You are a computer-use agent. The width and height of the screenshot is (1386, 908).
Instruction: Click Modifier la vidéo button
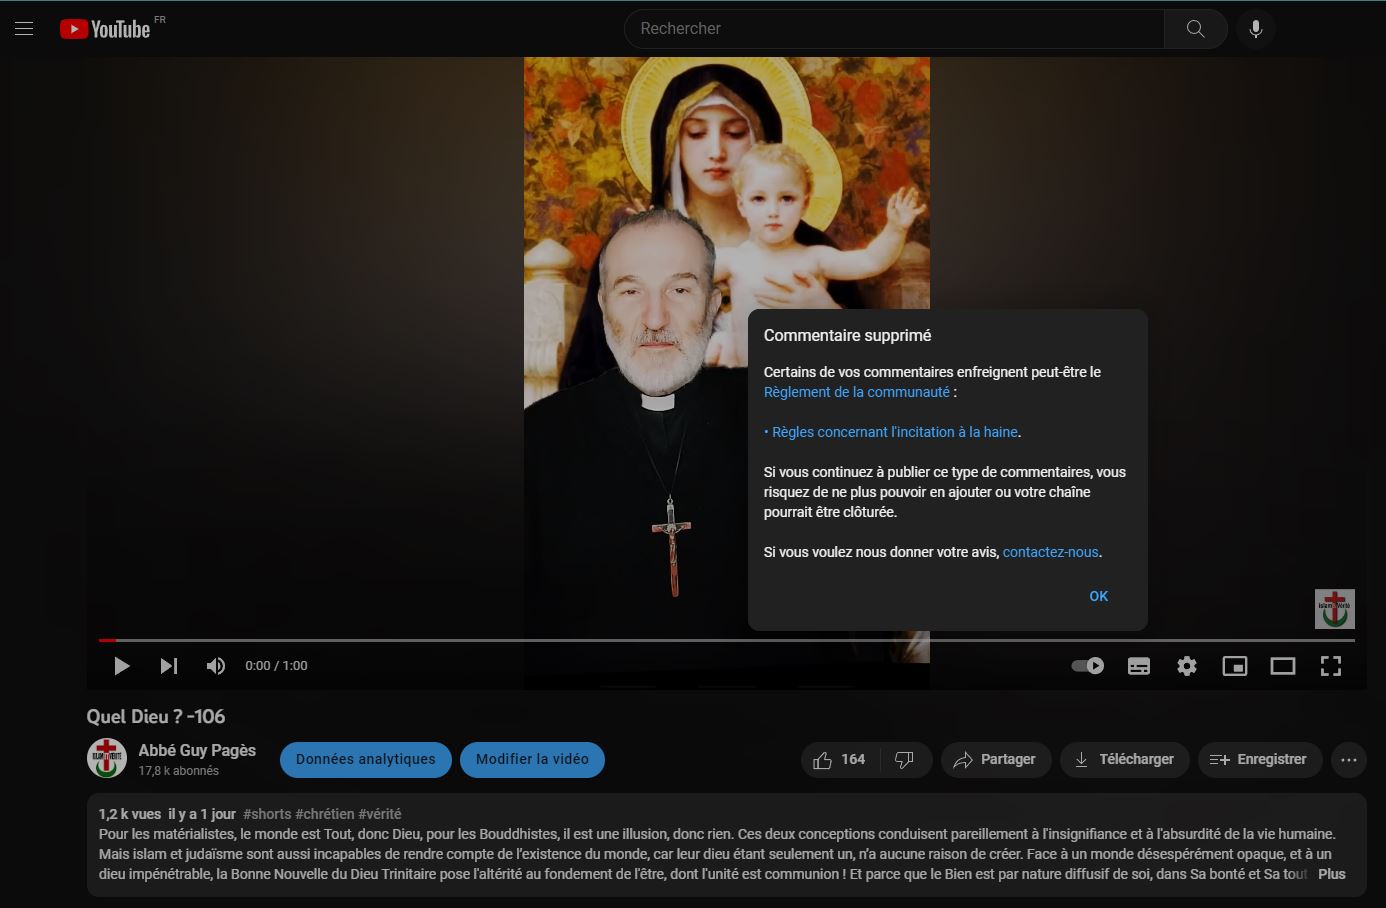point(532,759)
